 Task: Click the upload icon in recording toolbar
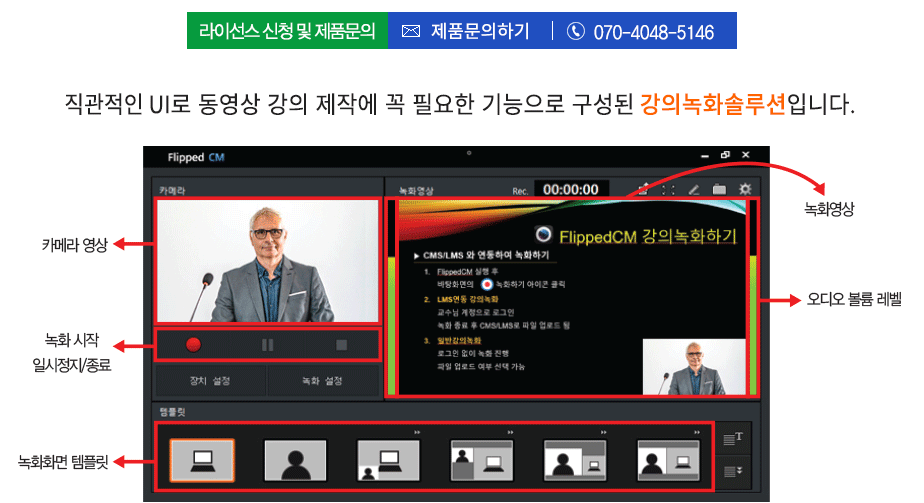coord(643,188)
